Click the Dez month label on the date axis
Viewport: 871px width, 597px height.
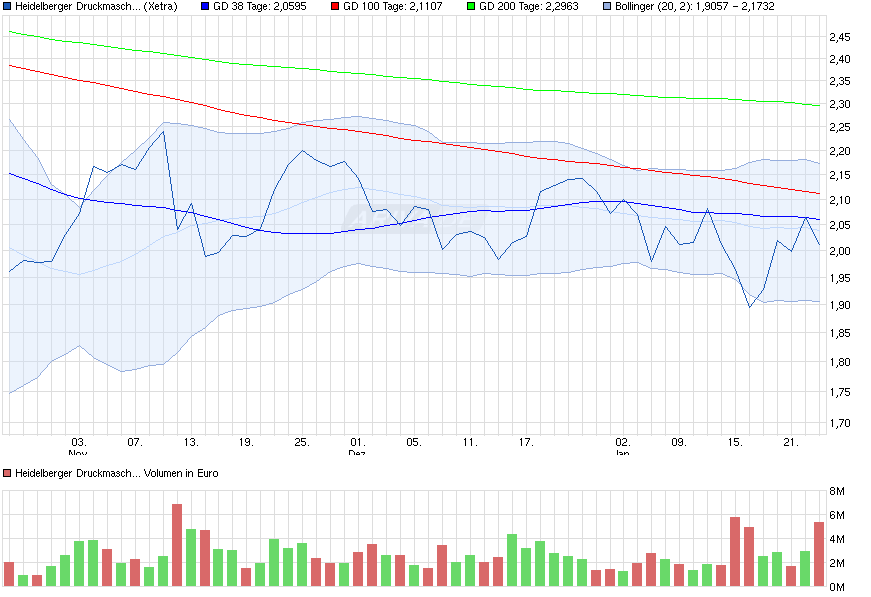356,452
